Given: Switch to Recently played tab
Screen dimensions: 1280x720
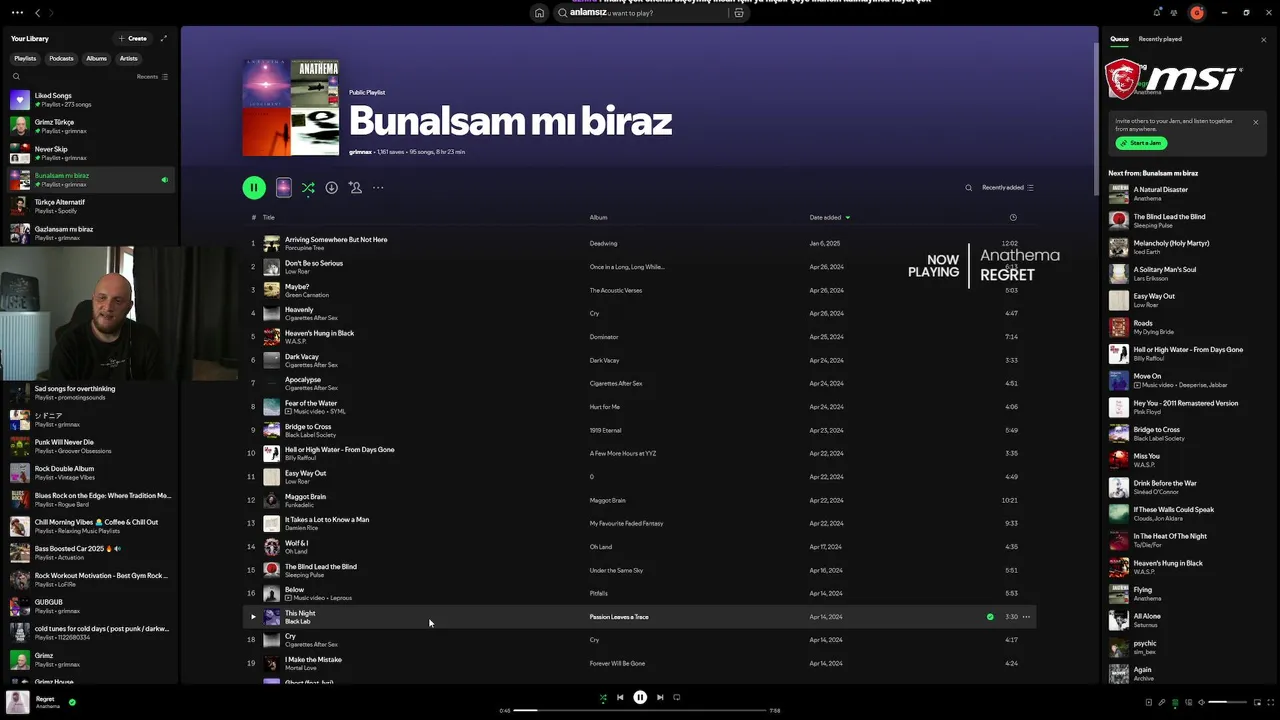Looking at the screenshot, I should (1160, 39).
